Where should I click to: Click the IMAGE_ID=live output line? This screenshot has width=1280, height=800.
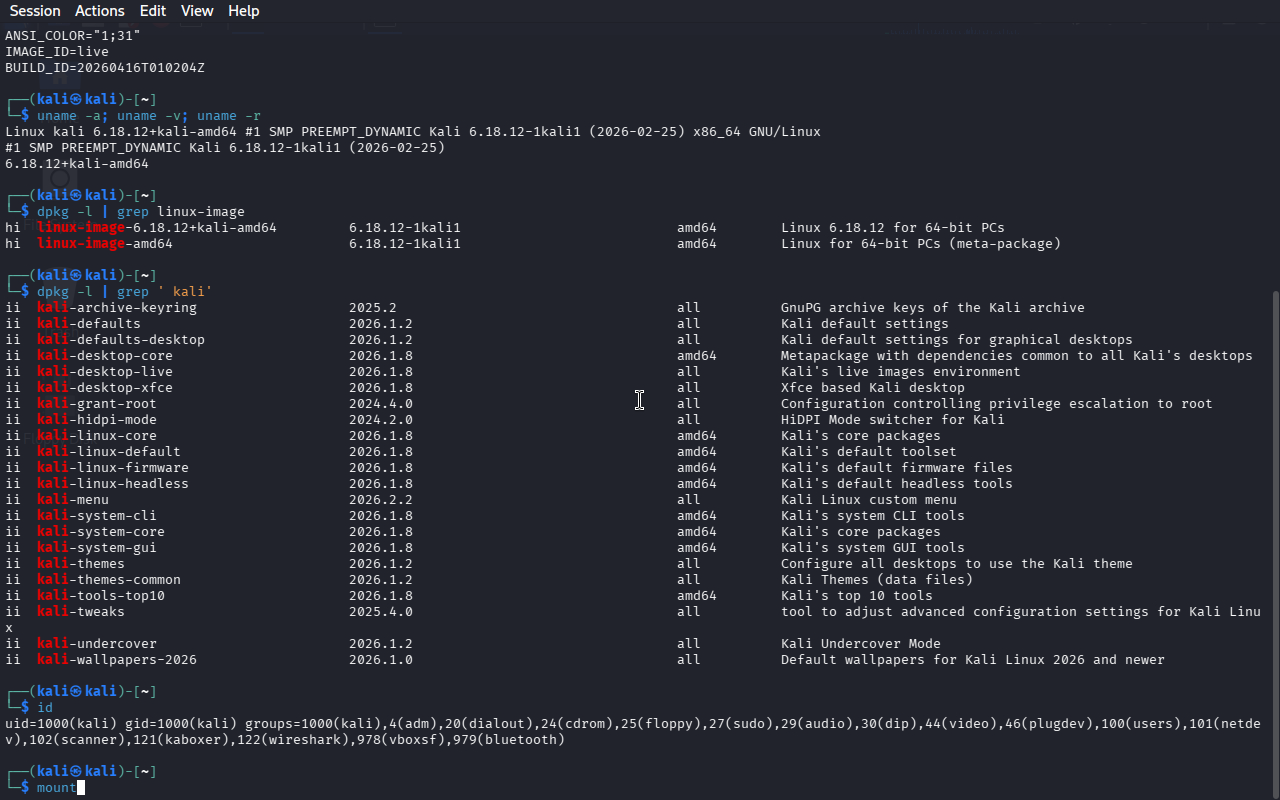tap(57, 52)
